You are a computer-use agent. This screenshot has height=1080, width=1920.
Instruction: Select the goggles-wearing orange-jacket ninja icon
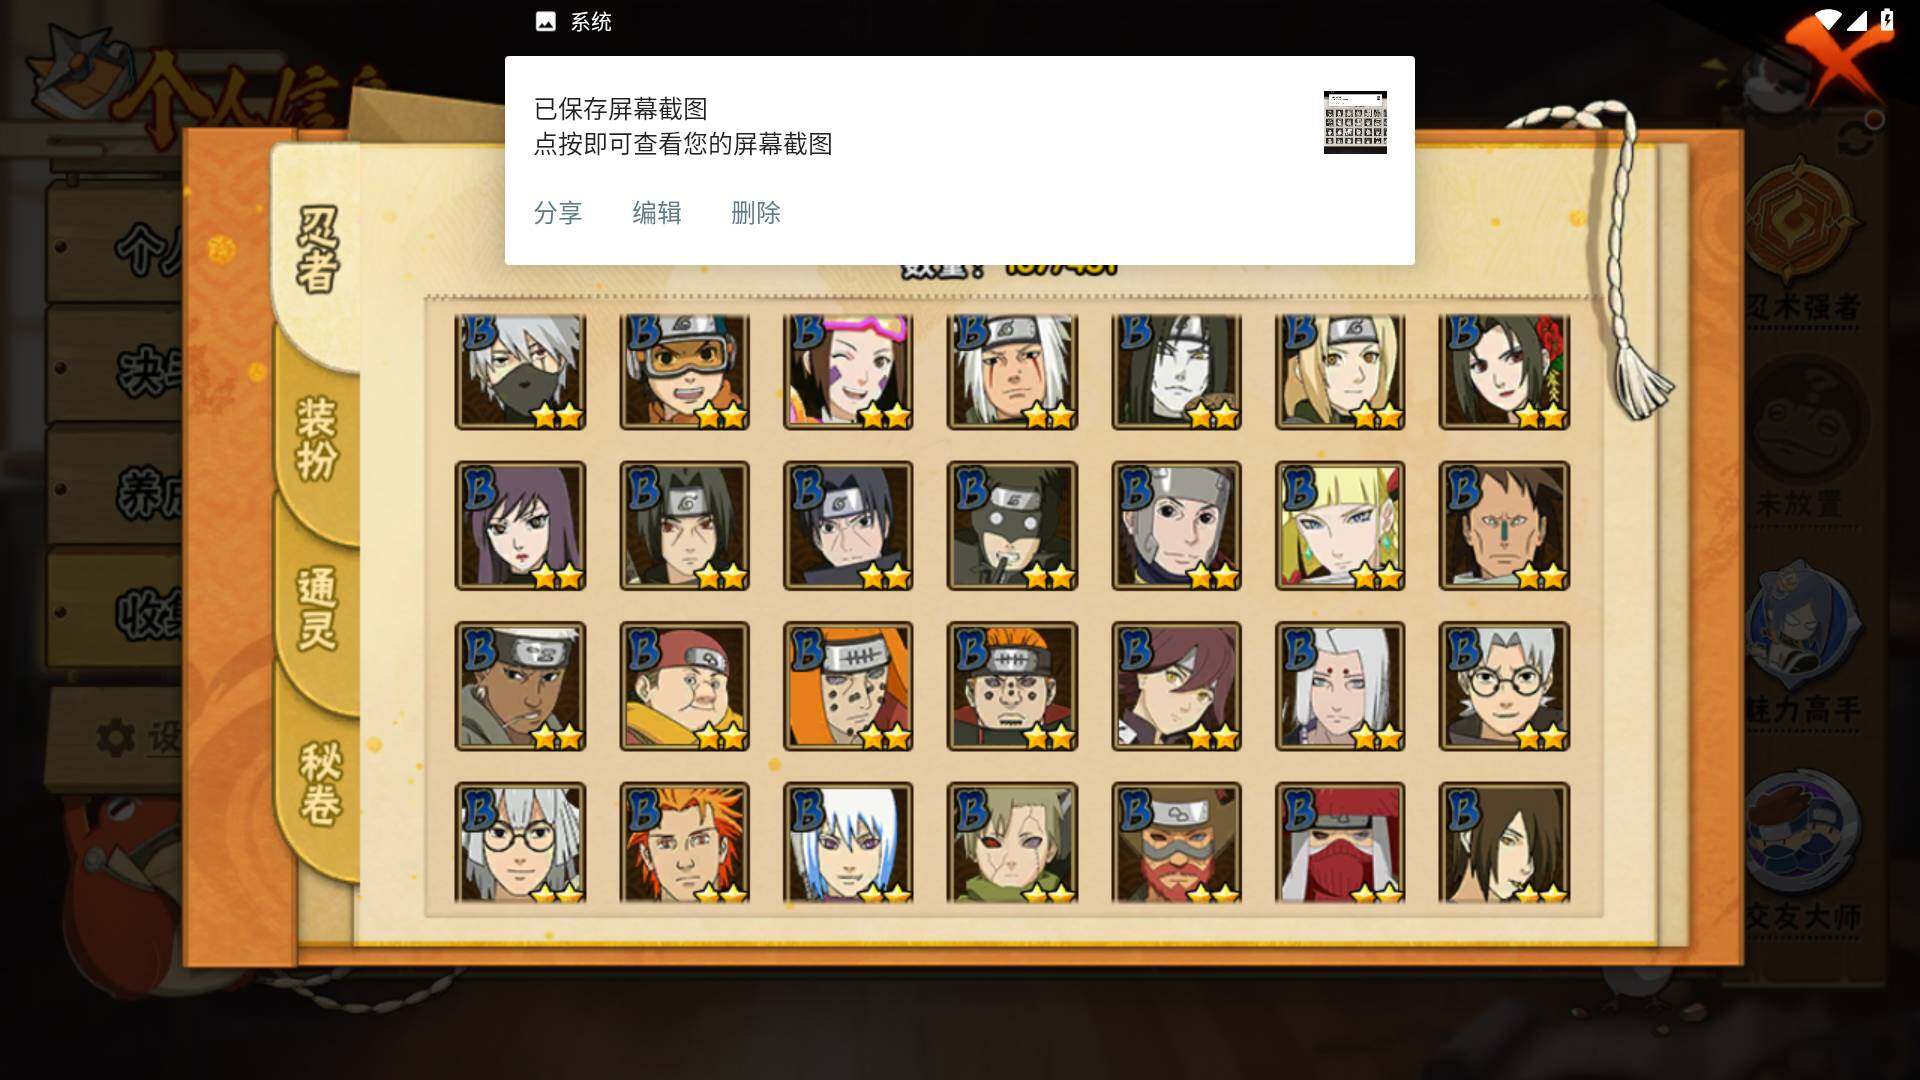(684, 371)
